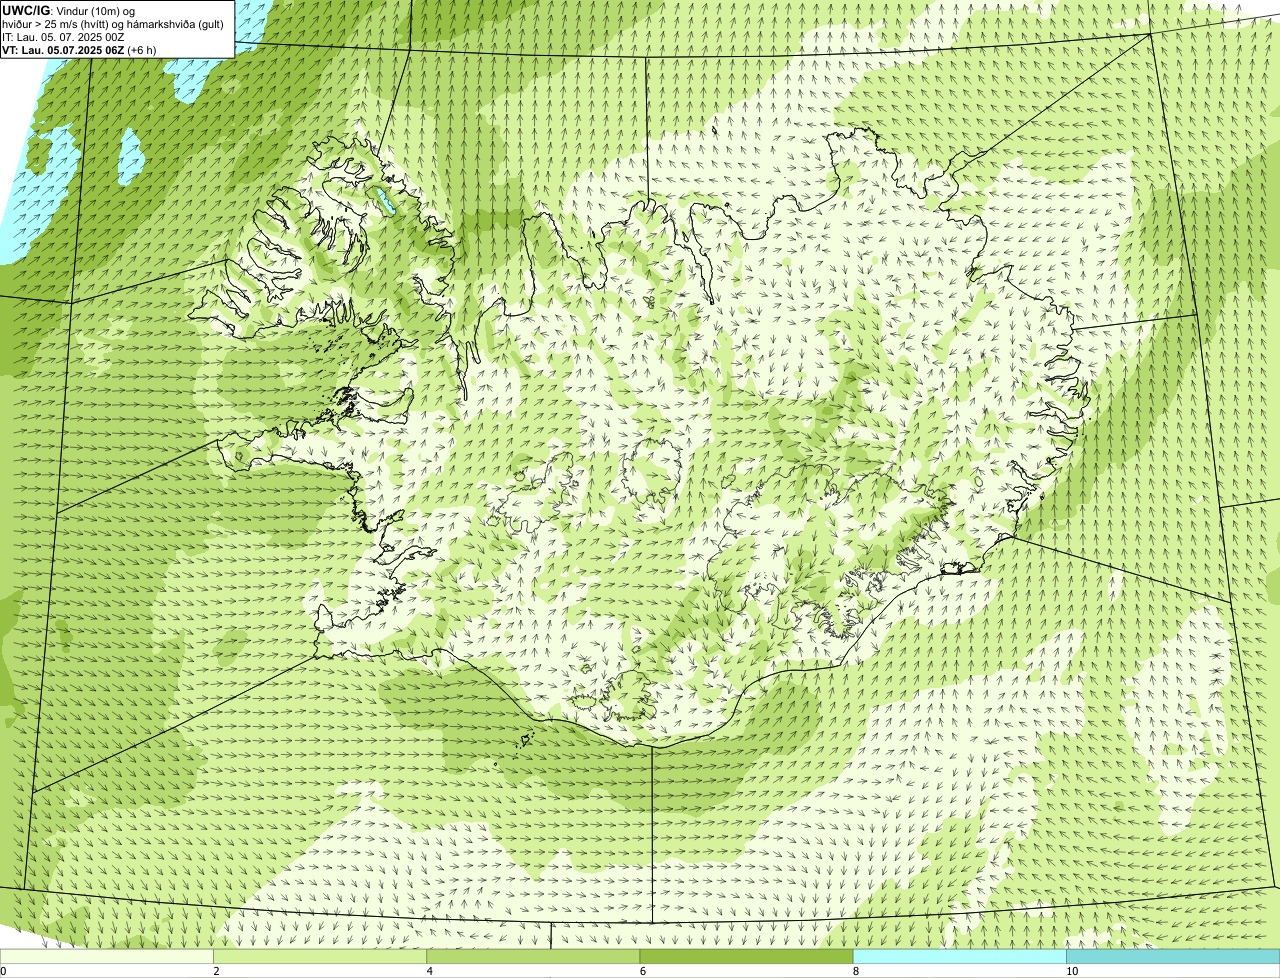Screen dimensions: 1280x978
Task: Click the light cyan 8–10 m/s colorbar segment
Action: (x=959, y=956)
